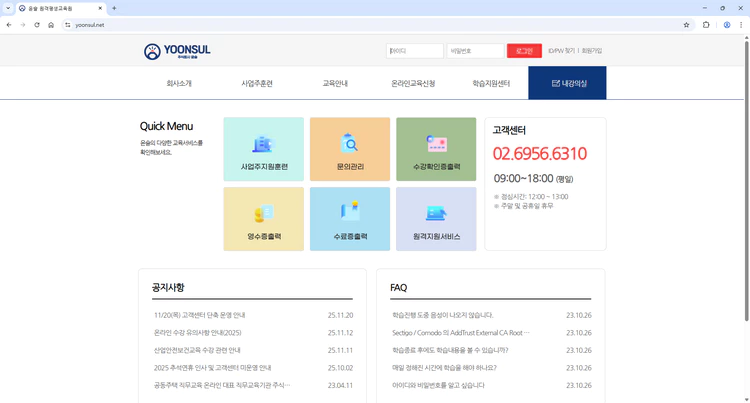The width and height of the screenshot is (750, 403).
Task: Click the red 로그인 button
Action: (524, 51)
